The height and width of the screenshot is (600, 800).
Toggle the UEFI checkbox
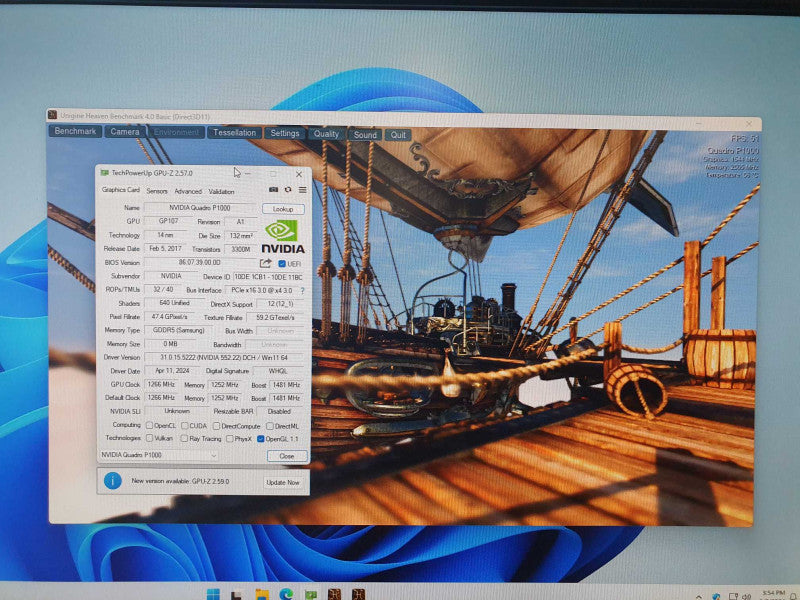click(x=282, y=263)
